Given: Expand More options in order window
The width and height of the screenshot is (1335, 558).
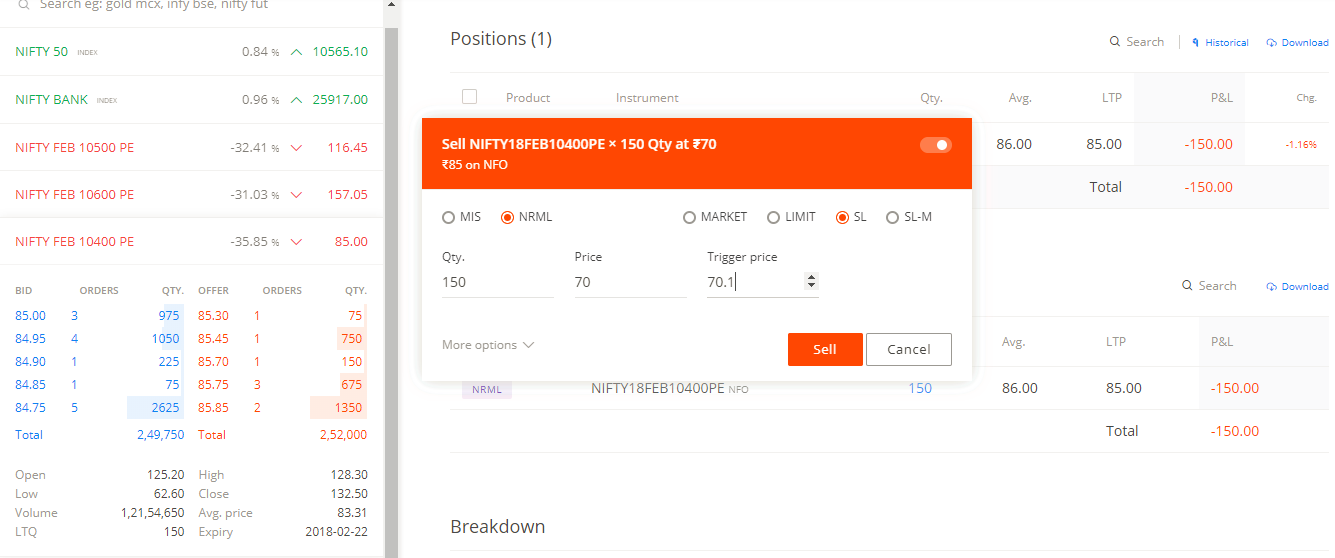Looking at the screenshot, I should pyautogui.click(x=488, y=345).
